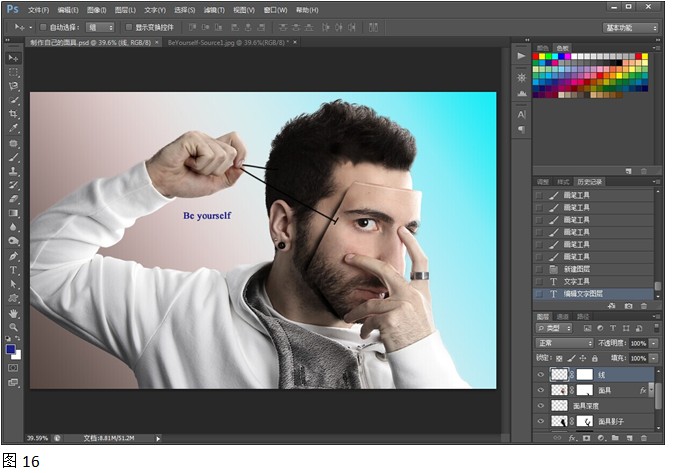Viewport: 675px width, 473px height.
Task: Expand effects arrow on 面具 layer
Action: 651,390
